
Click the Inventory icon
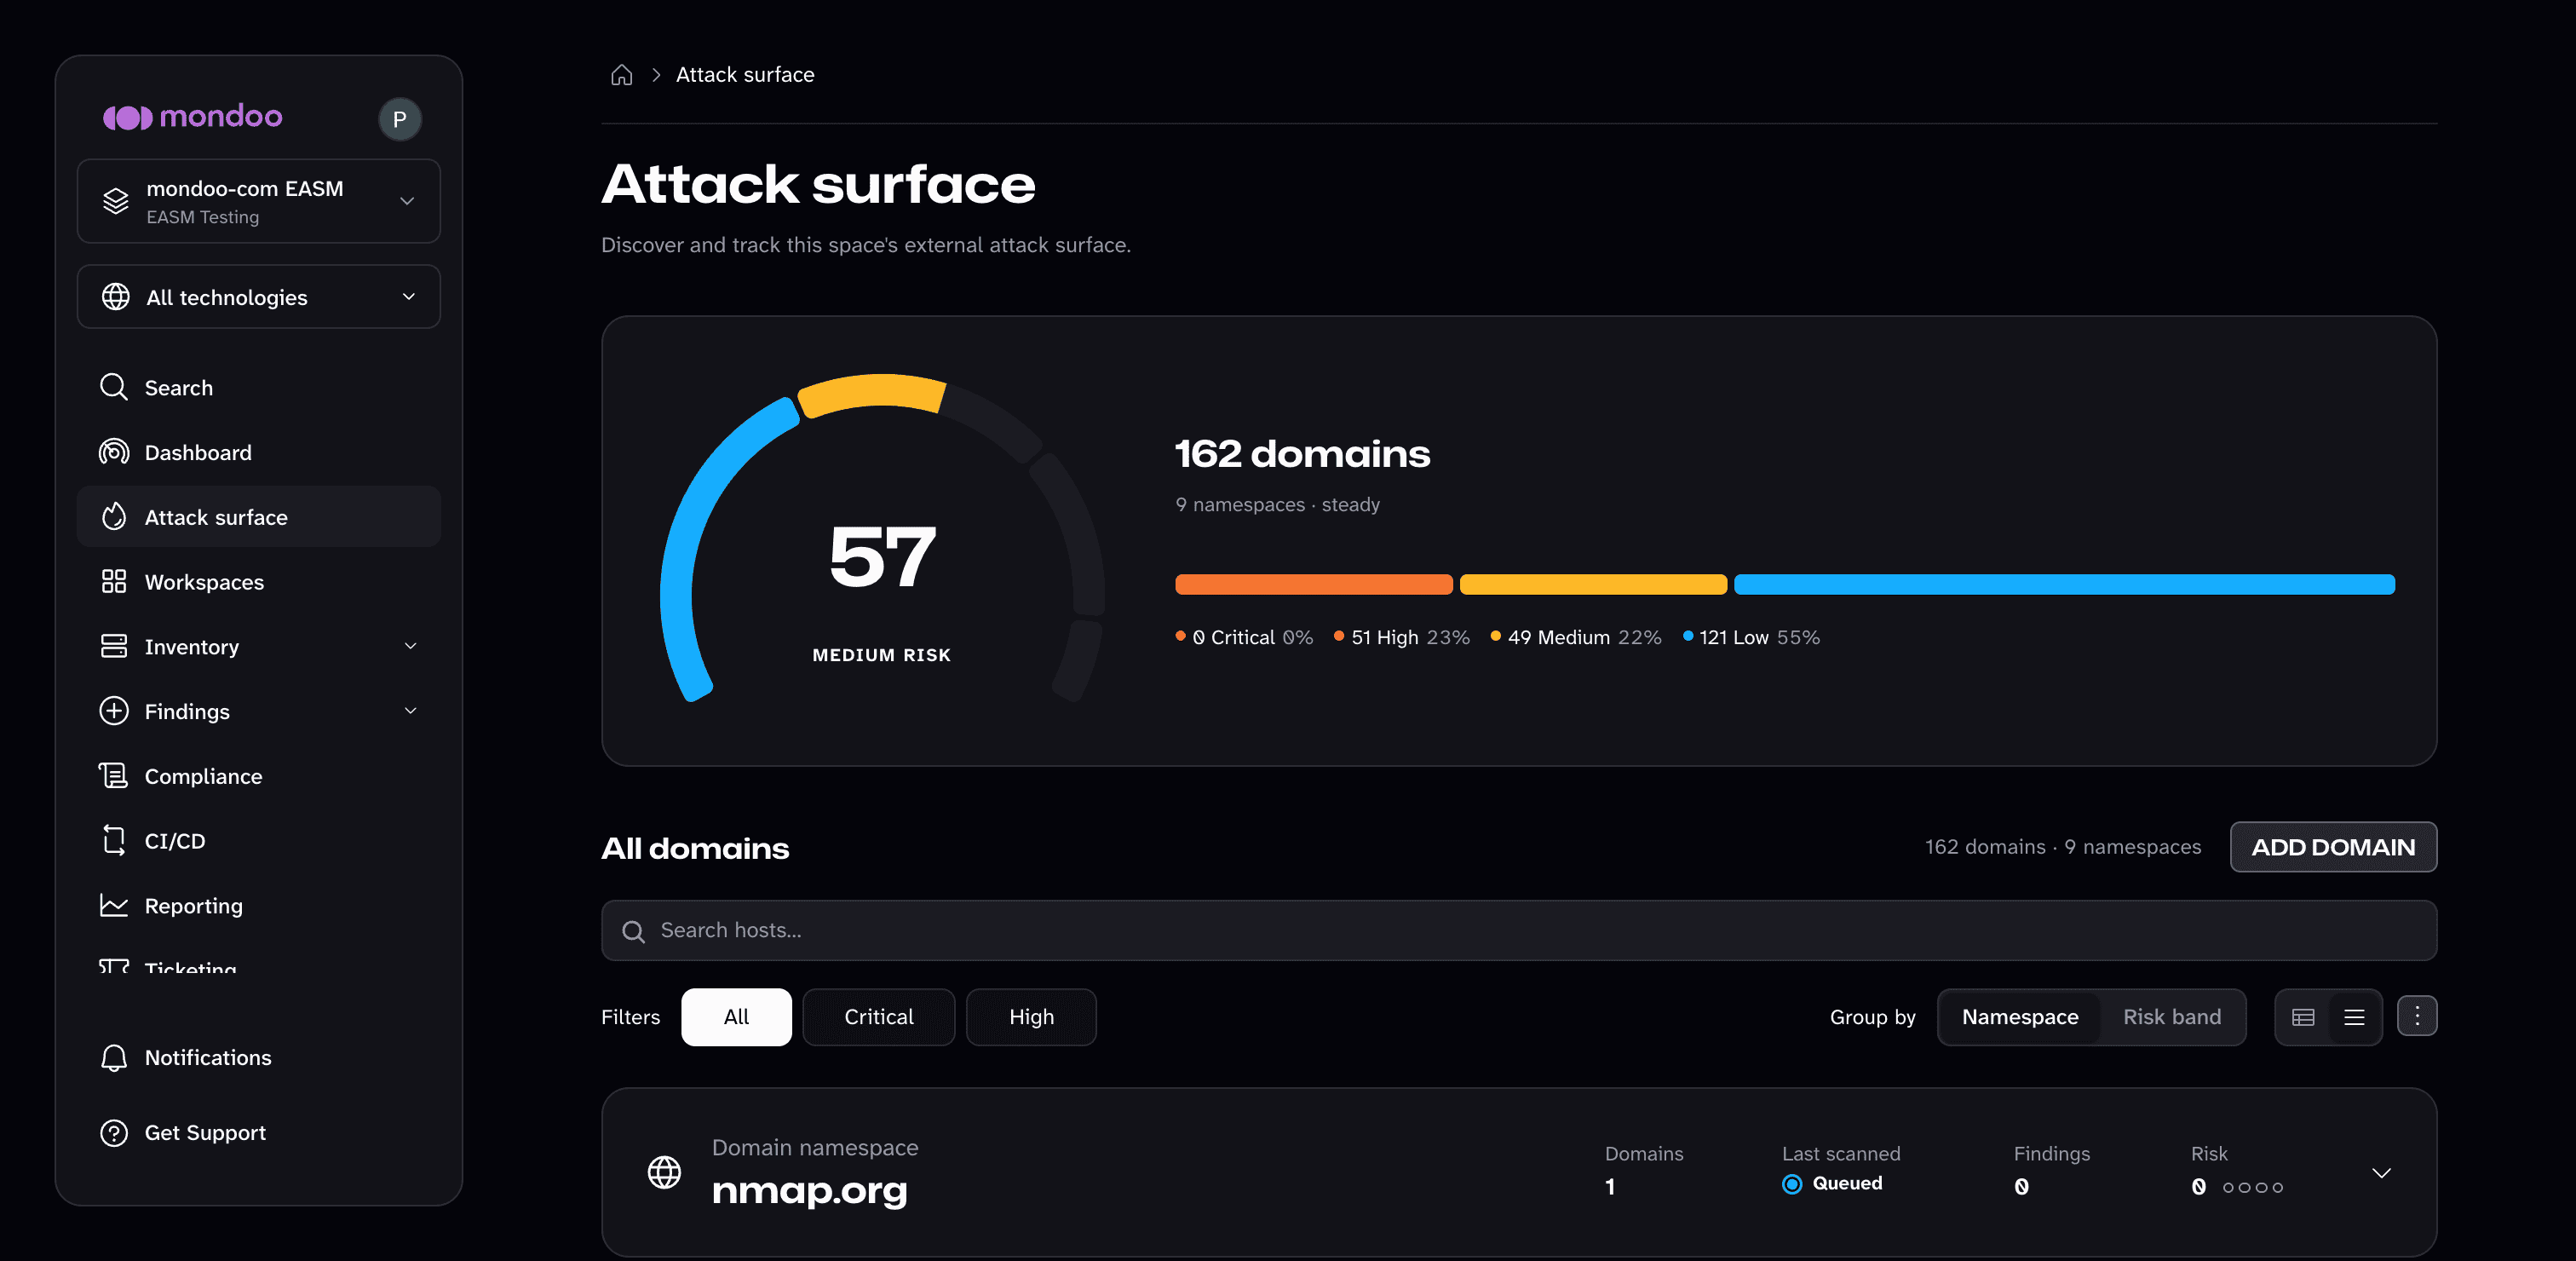pos(114,647)
